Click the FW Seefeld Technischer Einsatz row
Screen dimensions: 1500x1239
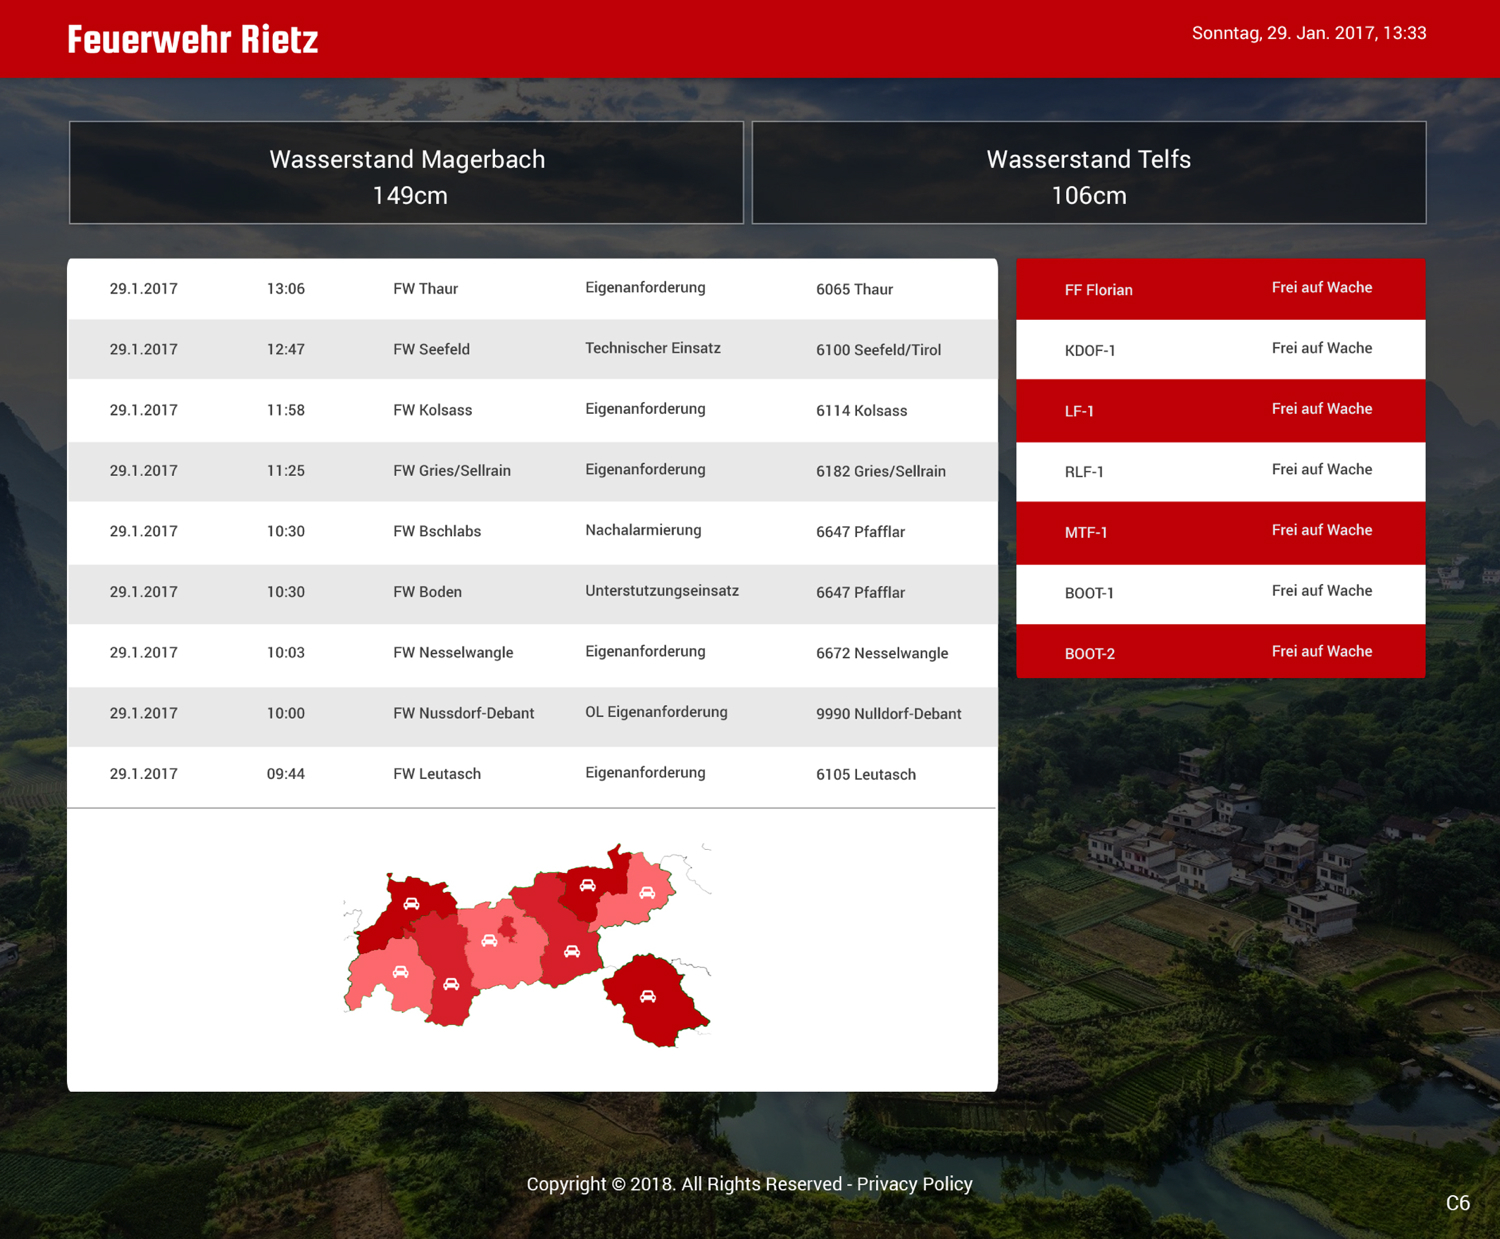[532, 349]
